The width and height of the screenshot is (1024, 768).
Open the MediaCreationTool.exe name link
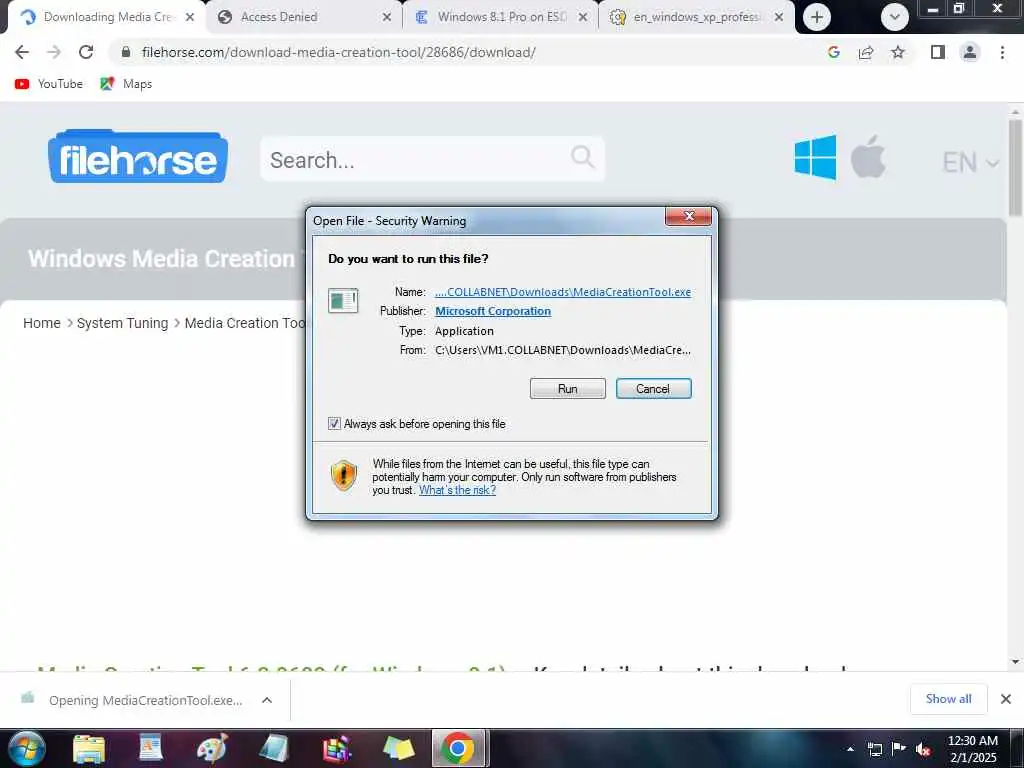click(x=563, y=292)
